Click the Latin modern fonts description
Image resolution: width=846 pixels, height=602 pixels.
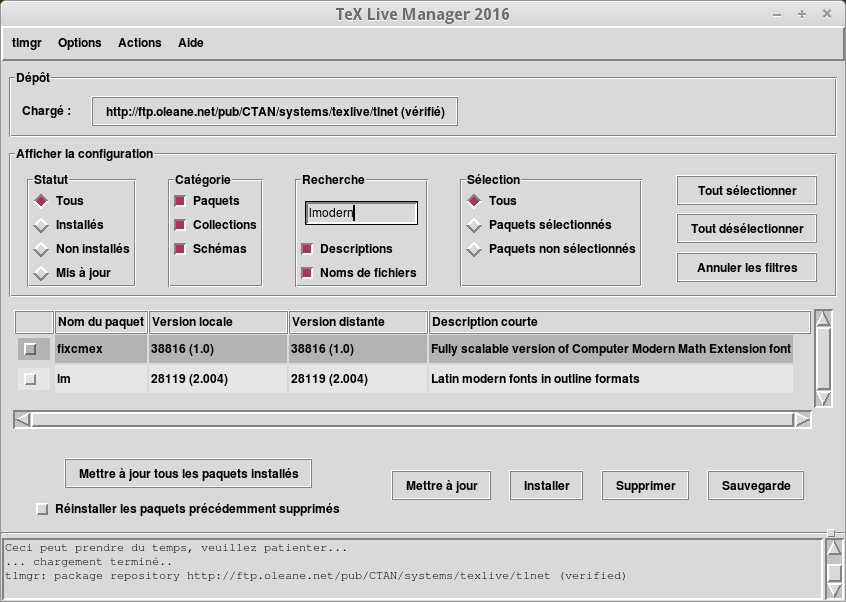(x=535, y=379)
